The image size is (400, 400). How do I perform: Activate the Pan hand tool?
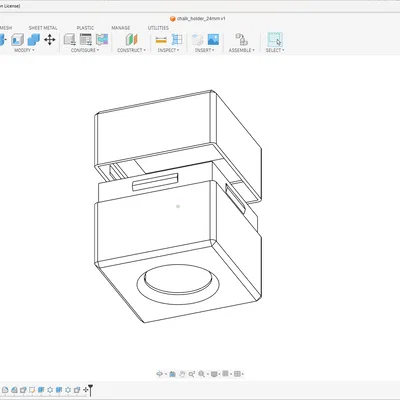pos(182,374)
